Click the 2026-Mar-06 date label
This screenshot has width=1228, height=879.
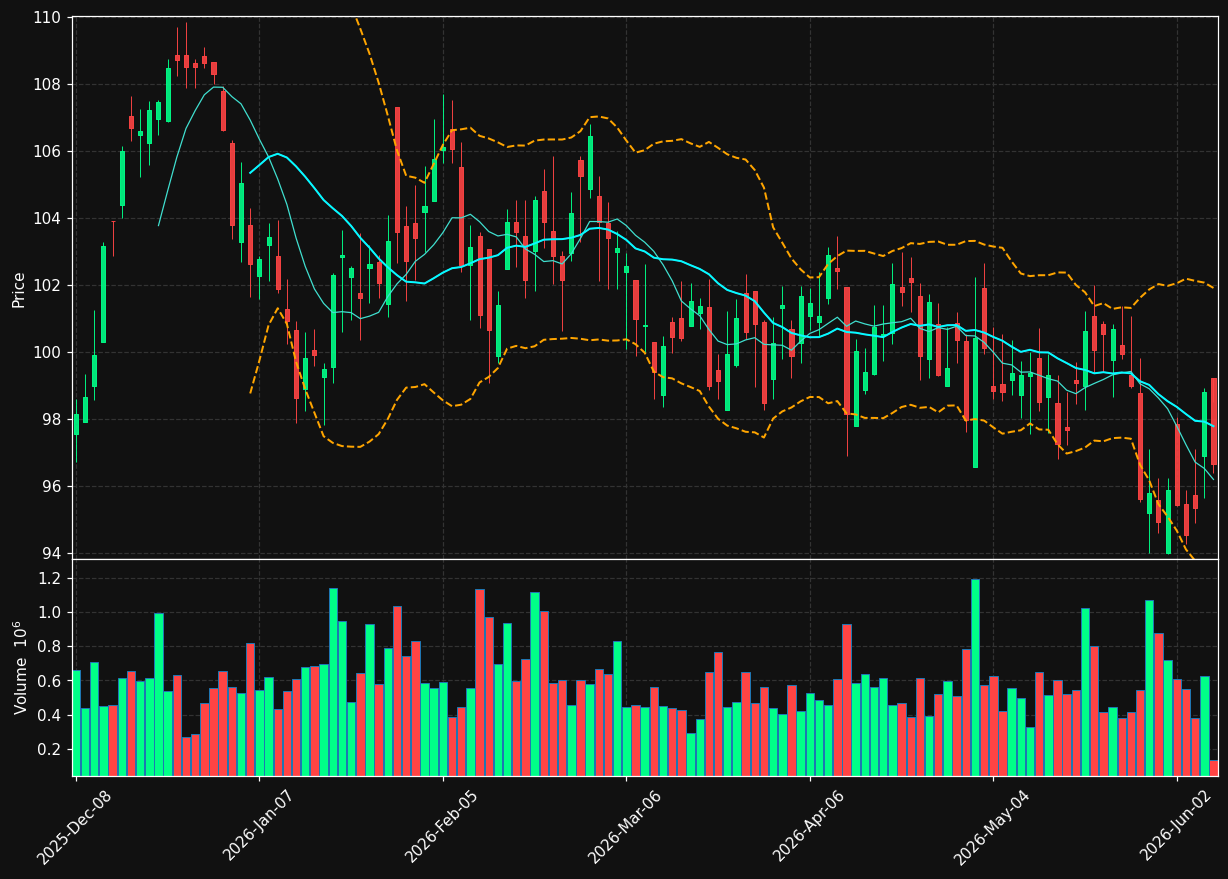pos(625,827)
